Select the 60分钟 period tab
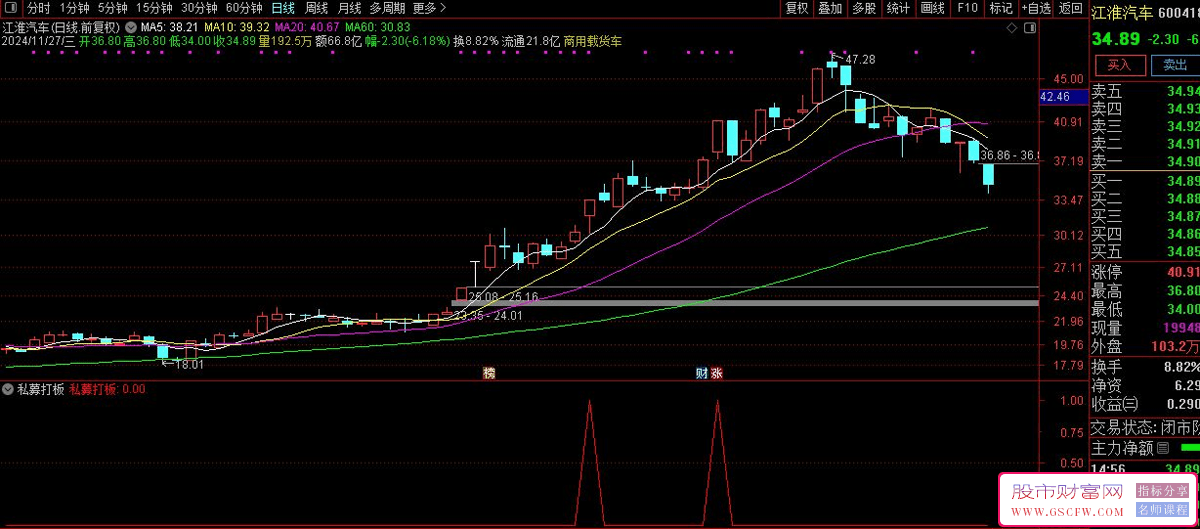The image size is (1200, 529). pos(244,8)
